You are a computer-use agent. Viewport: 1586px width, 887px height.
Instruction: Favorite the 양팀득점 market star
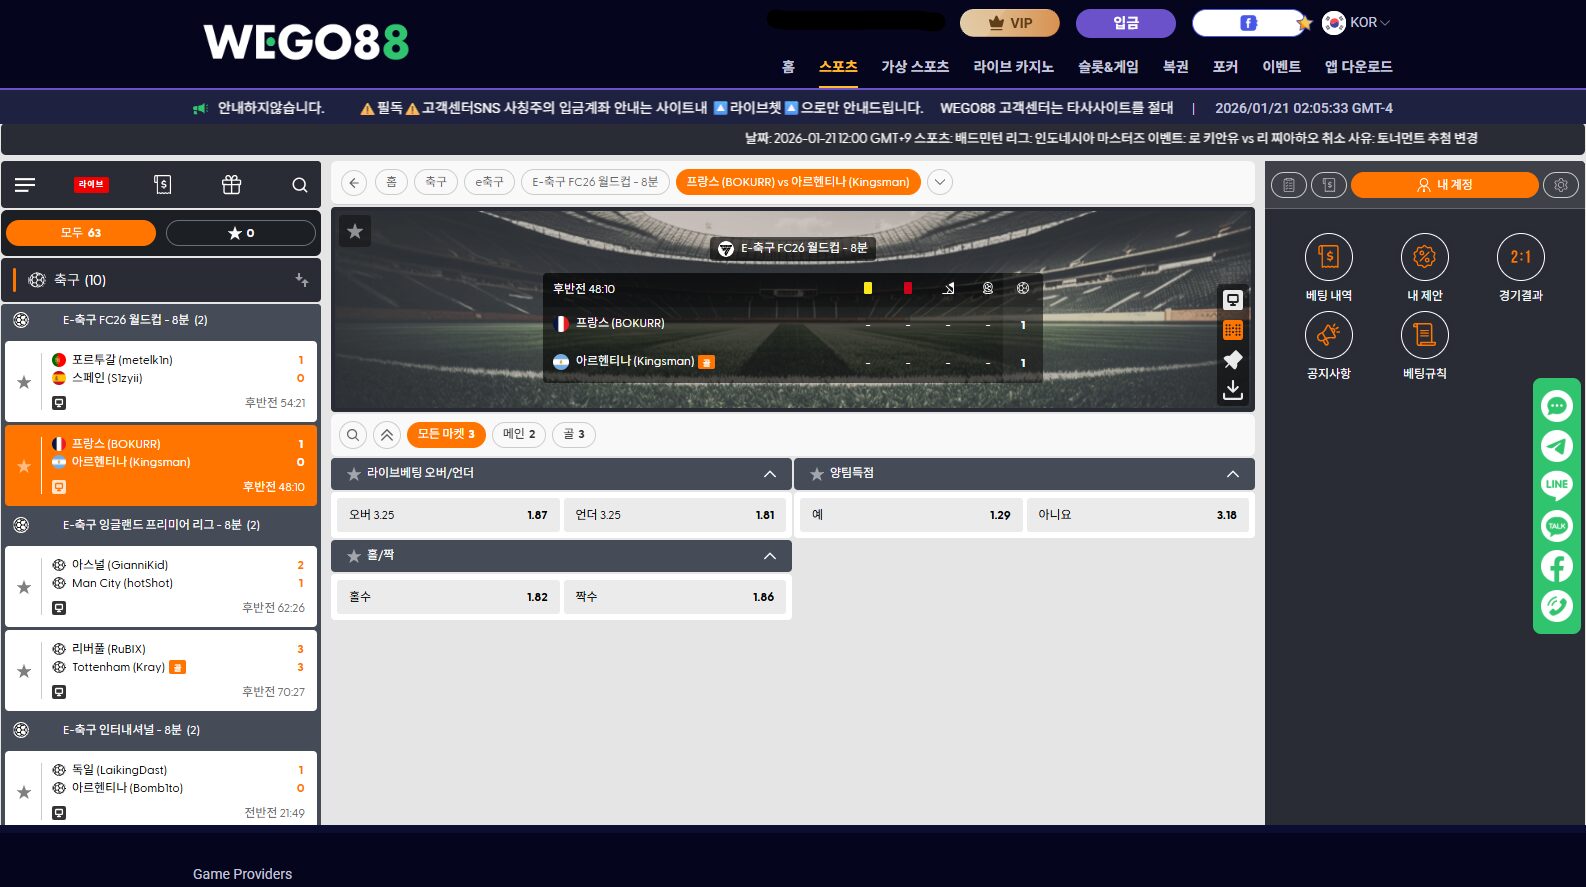click(817, 474)
